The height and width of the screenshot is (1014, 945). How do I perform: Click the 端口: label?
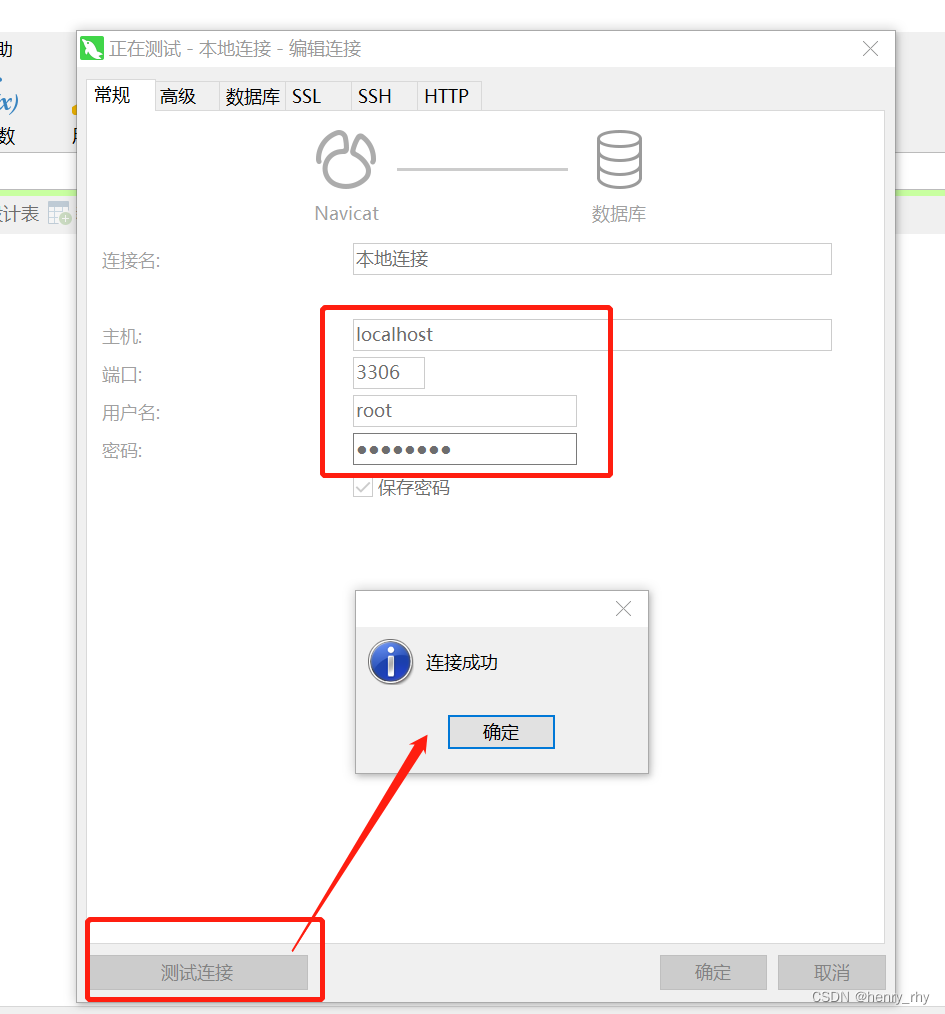122,374
